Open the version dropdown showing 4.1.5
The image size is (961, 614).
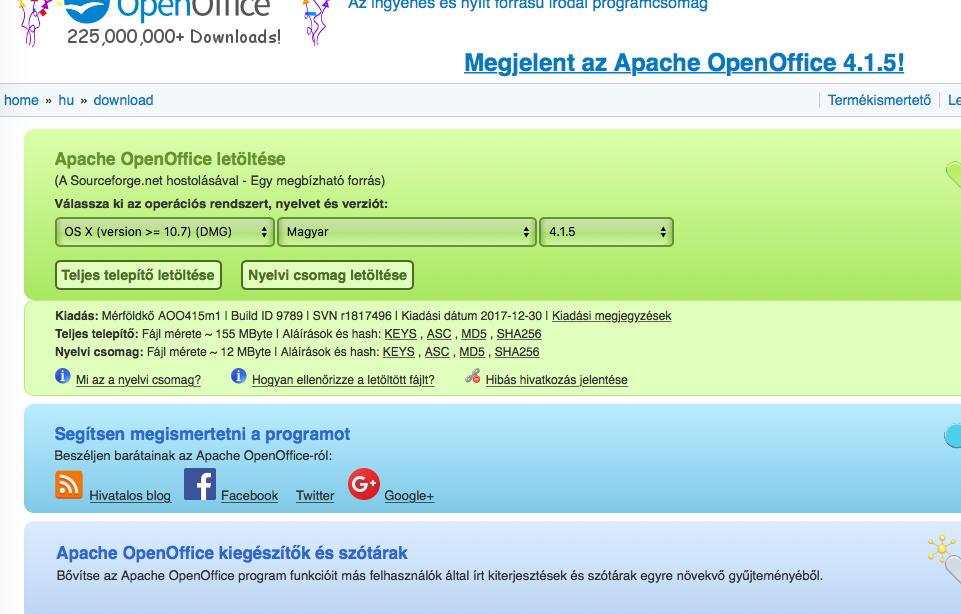606,232
